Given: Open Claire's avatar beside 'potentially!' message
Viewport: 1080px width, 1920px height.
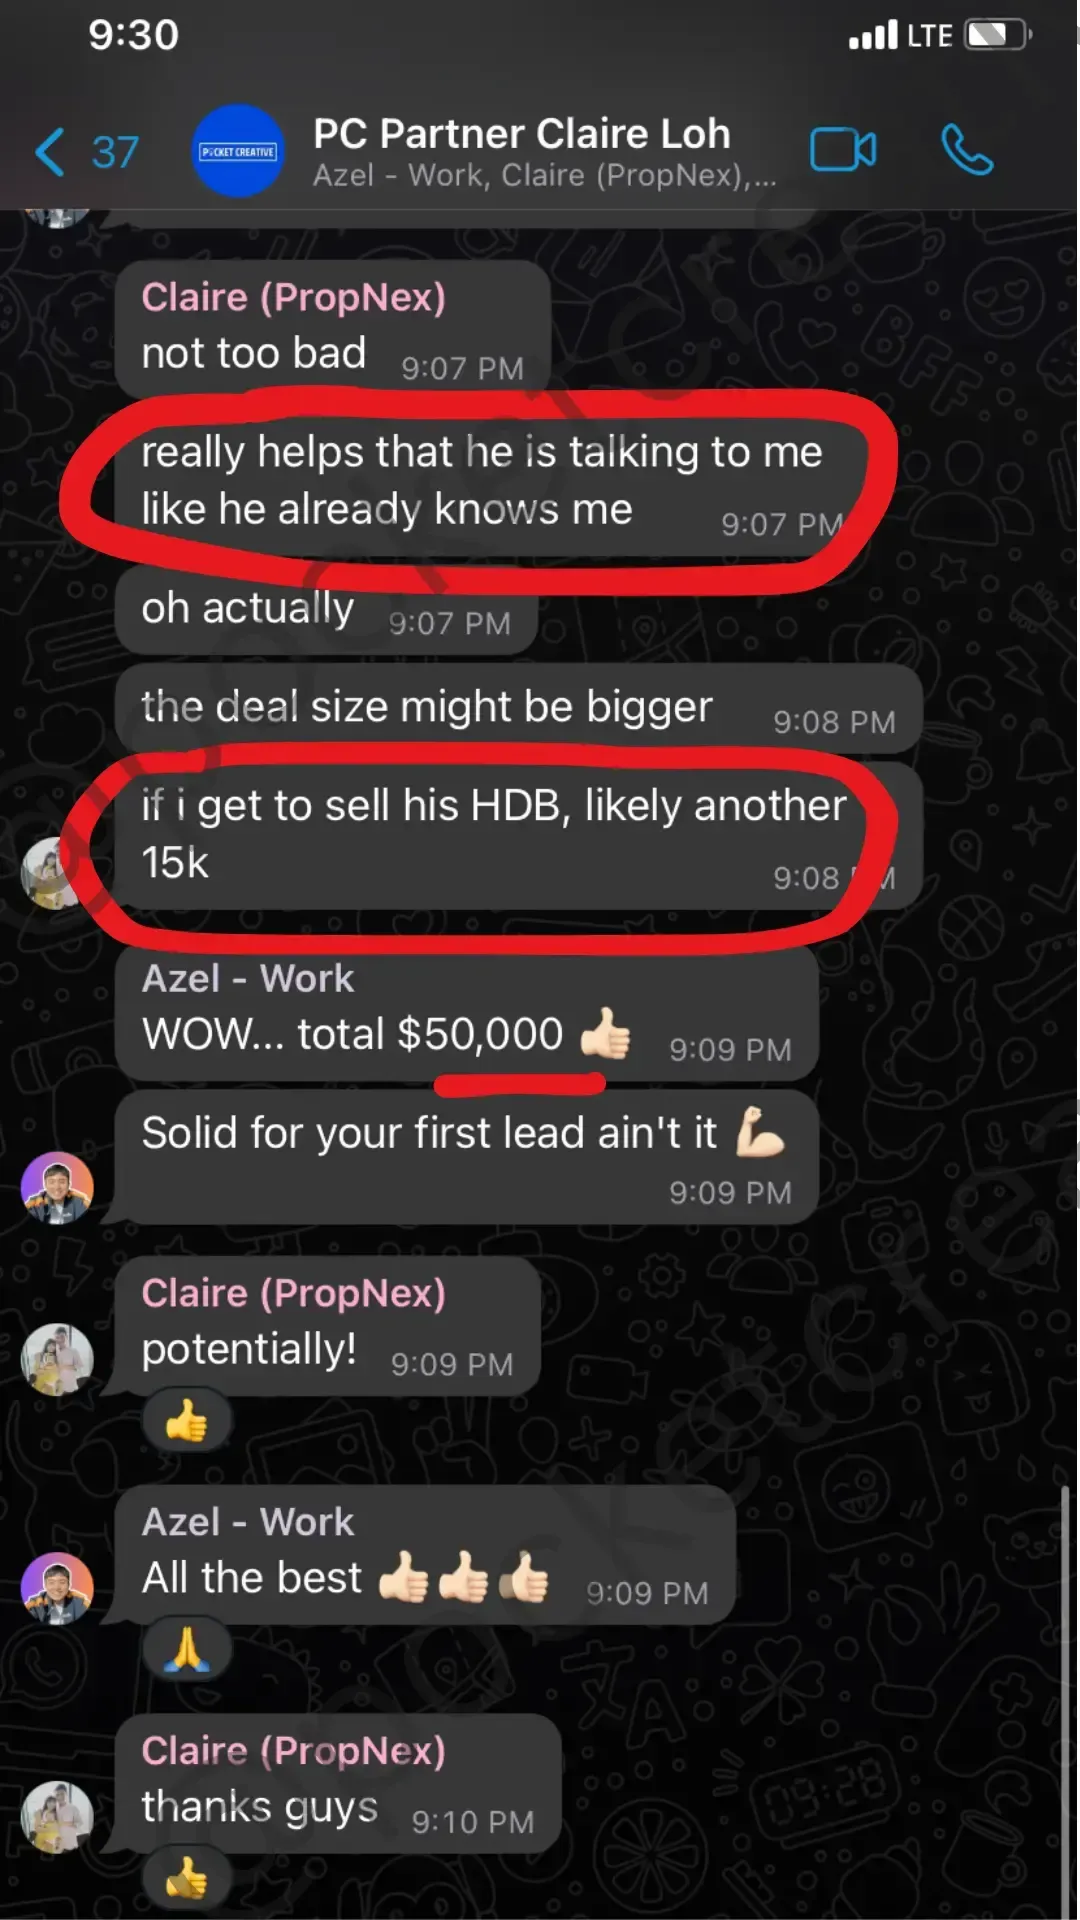Looking at the screenshot, I should 57,1359.
